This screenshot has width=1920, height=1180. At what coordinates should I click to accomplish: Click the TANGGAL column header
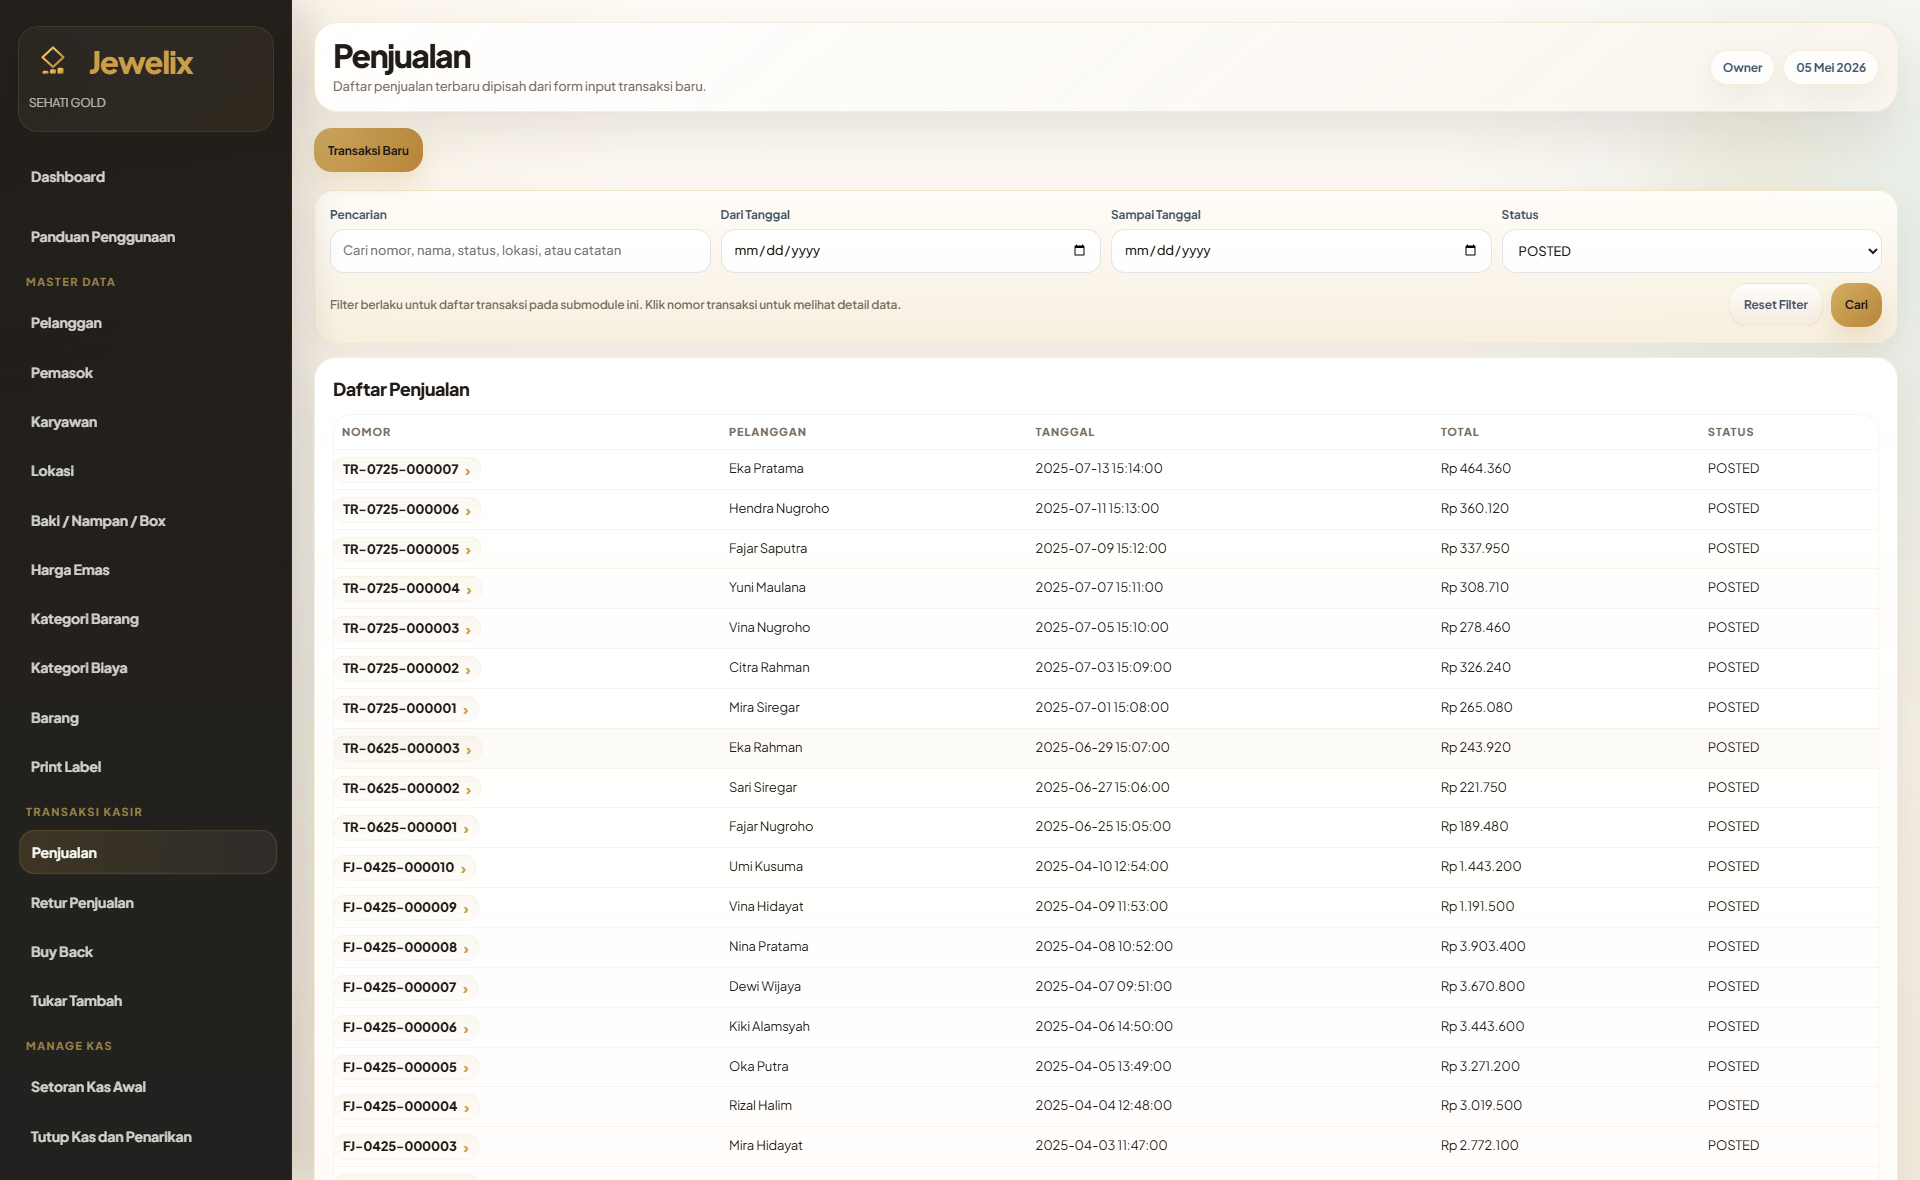point(1065,432)
